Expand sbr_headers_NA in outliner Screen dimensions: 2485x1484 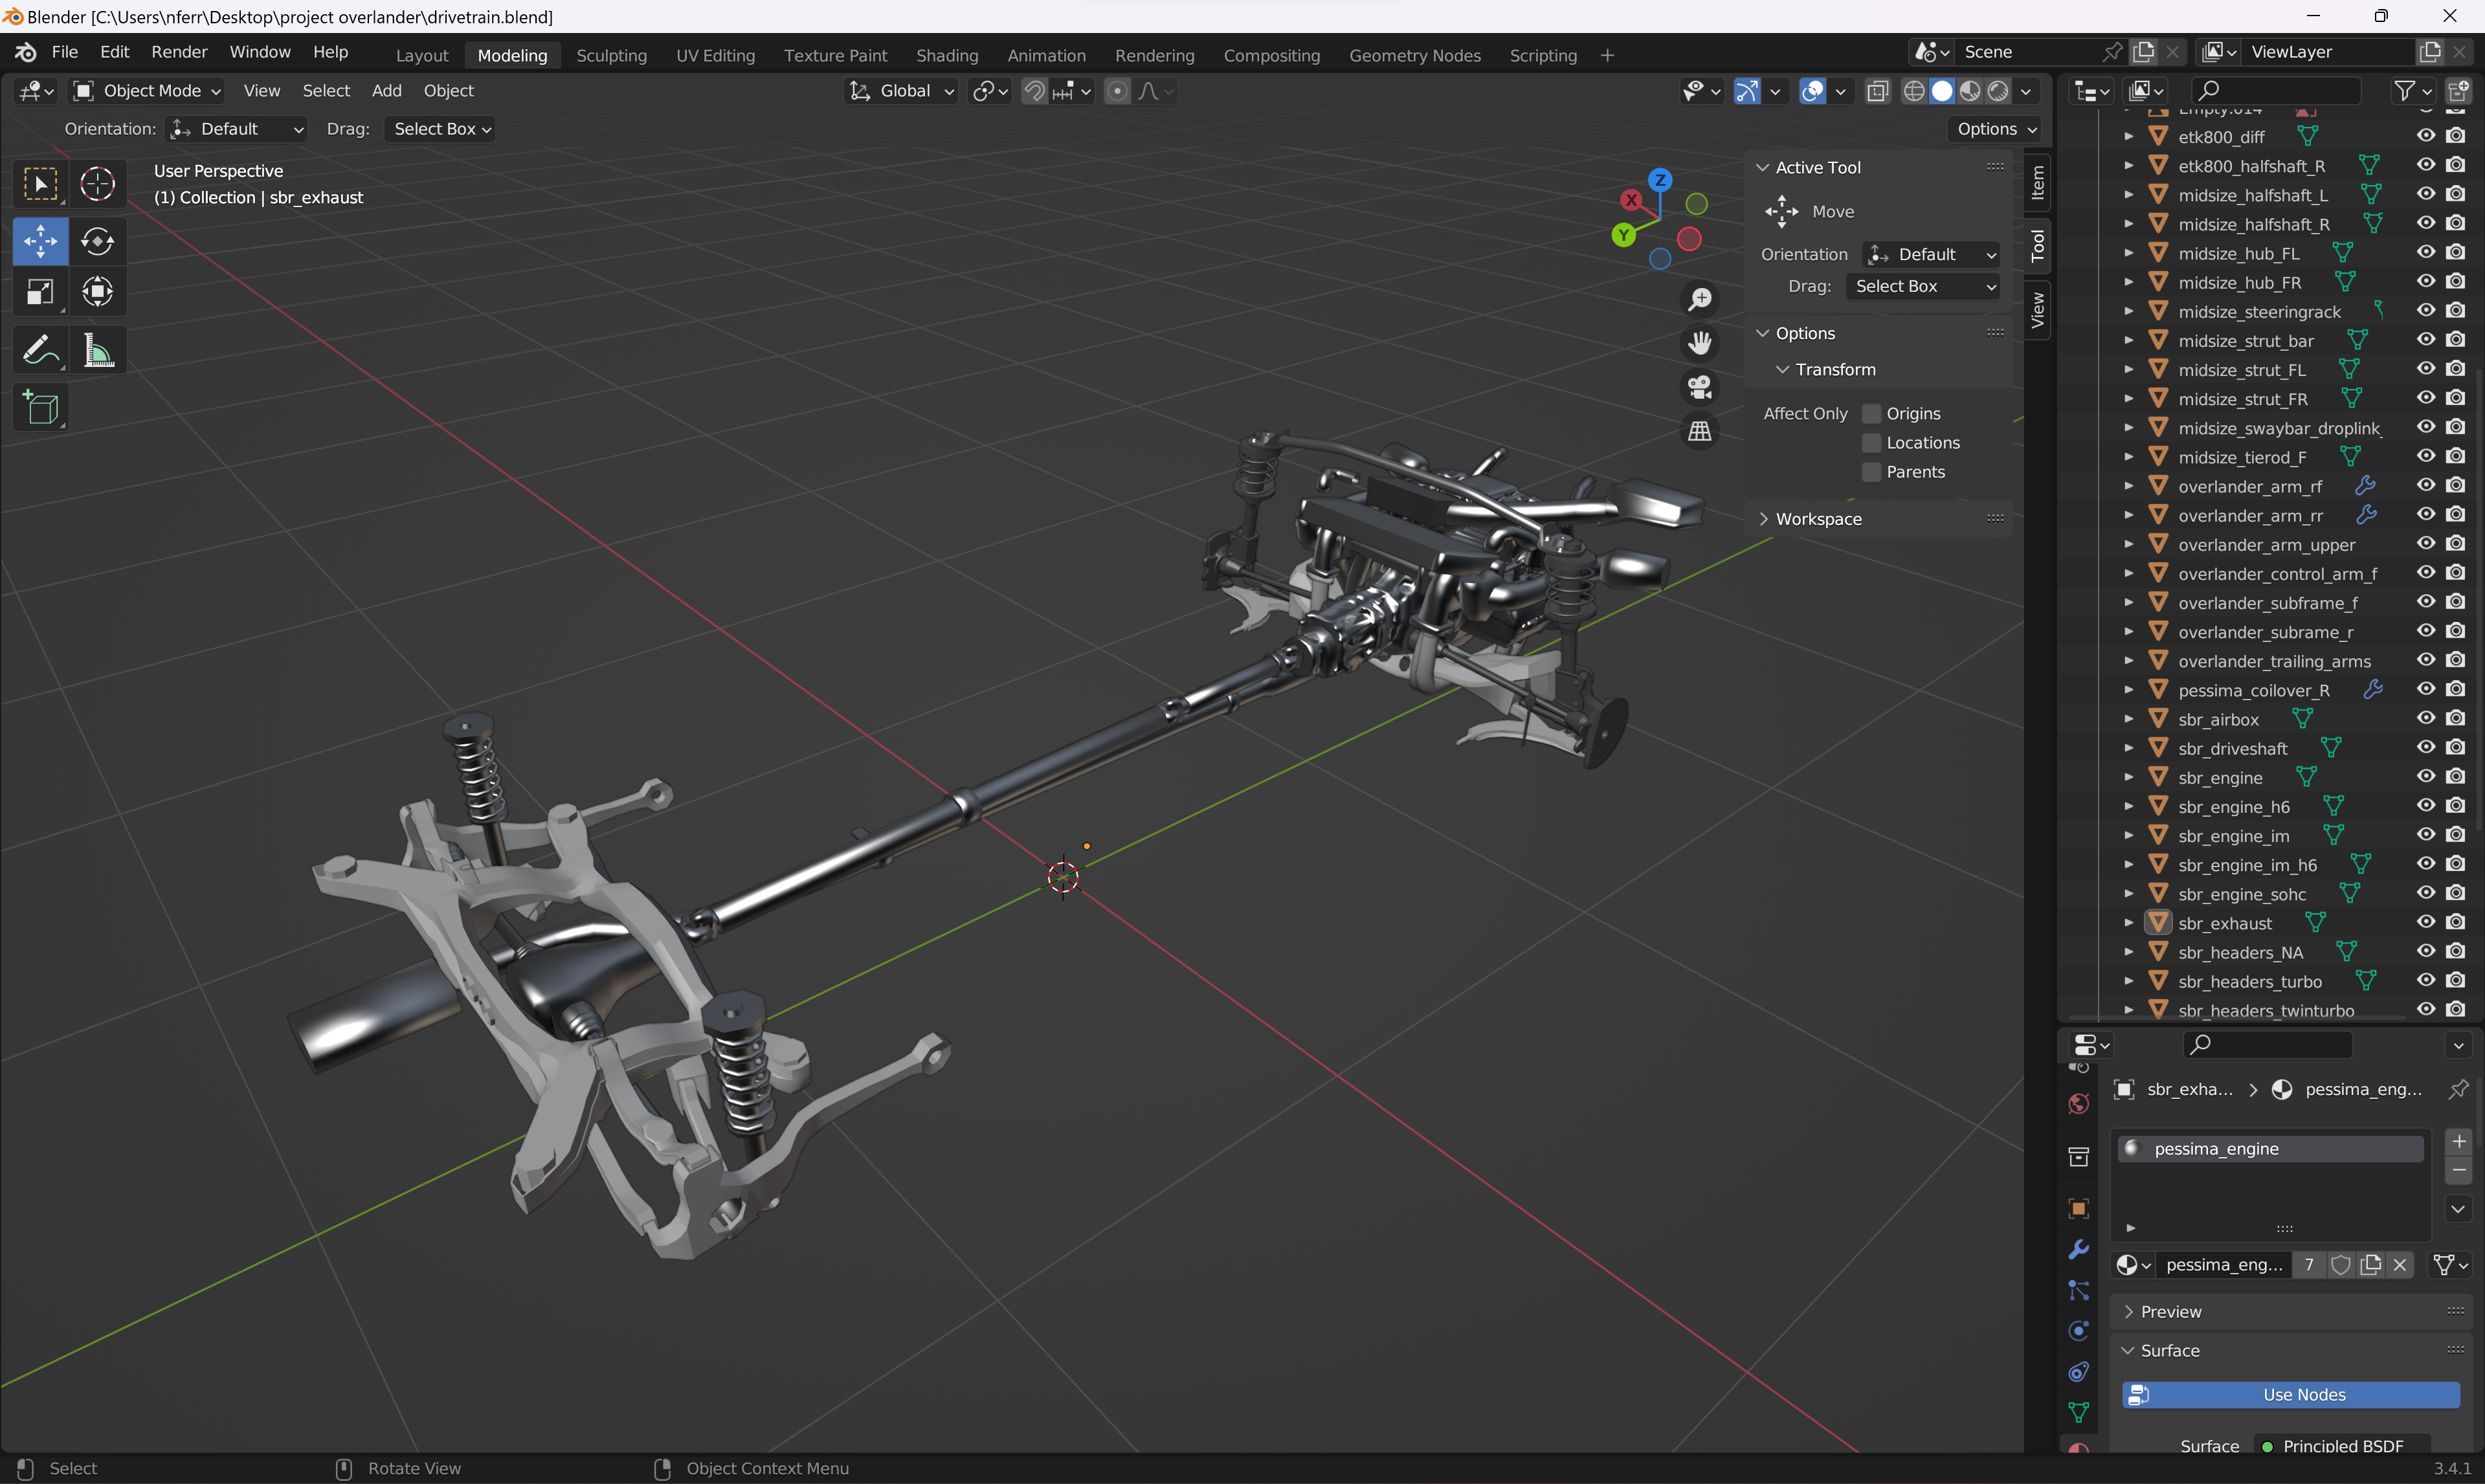(x=2129, y=953)
